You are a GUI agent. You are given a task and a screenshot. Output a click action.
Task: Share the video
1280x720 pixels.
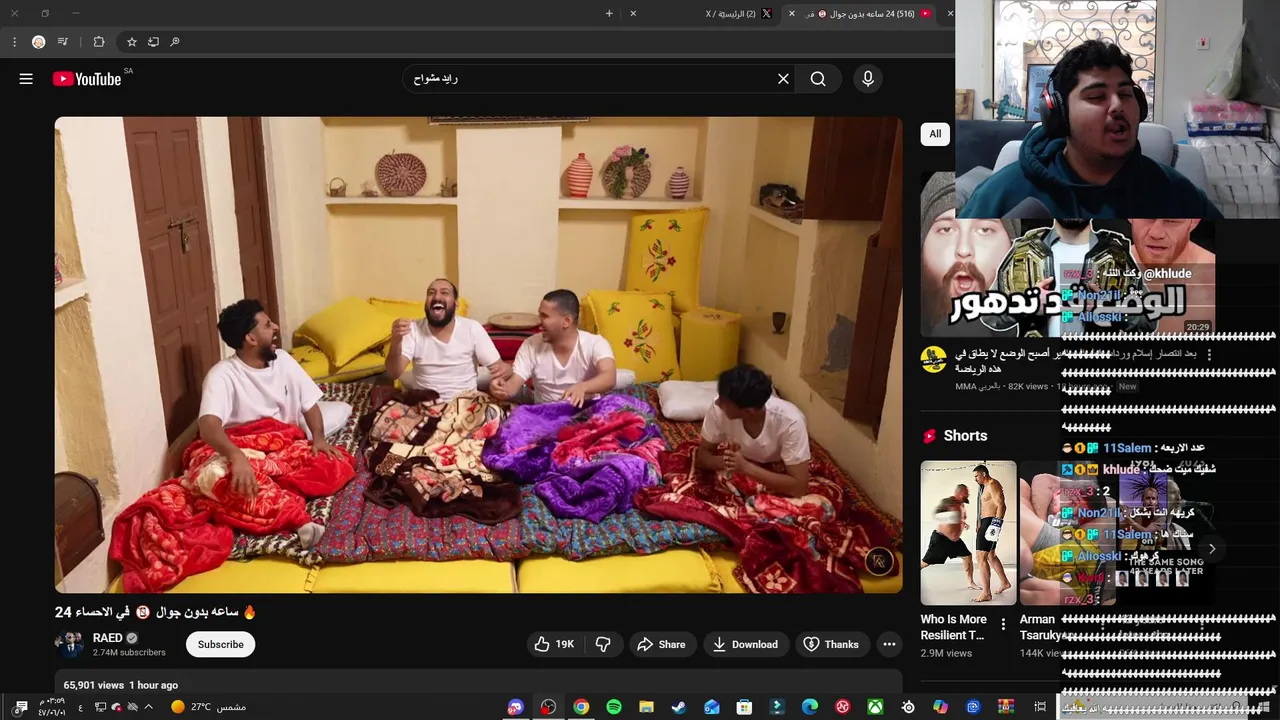661,644
